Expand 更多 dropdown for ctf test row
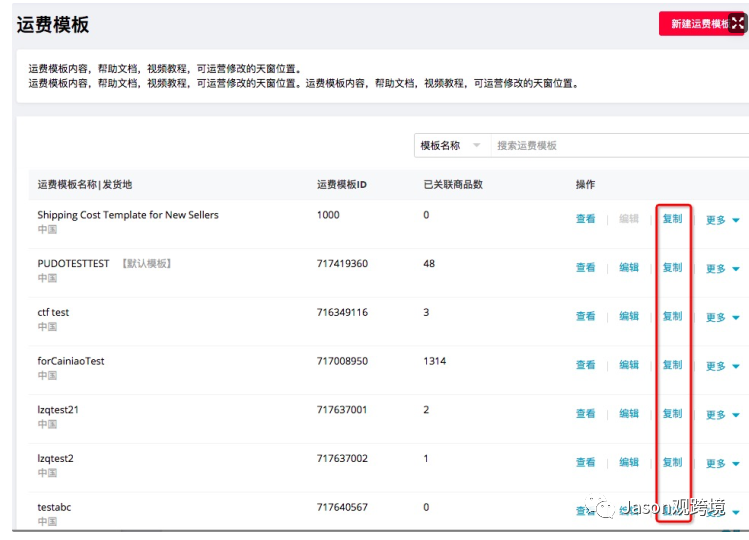This screenshot has width=749, height=540. tap(723, 318)
